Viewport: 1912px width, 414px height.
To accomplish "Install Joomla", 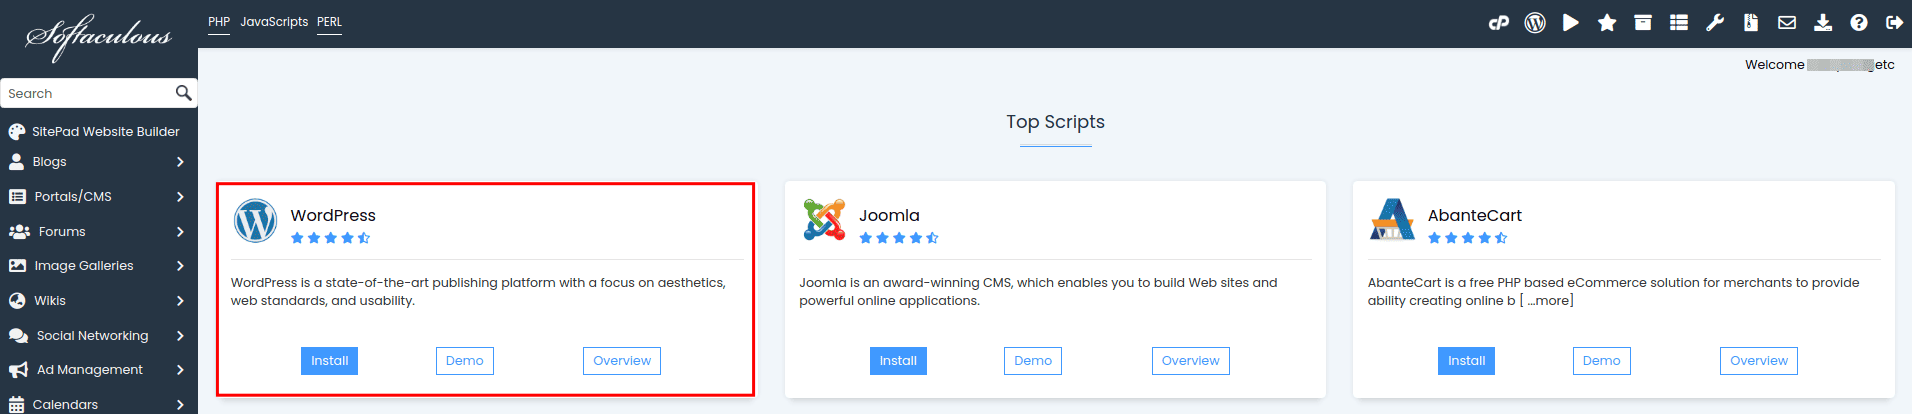I will coord(898,361).
